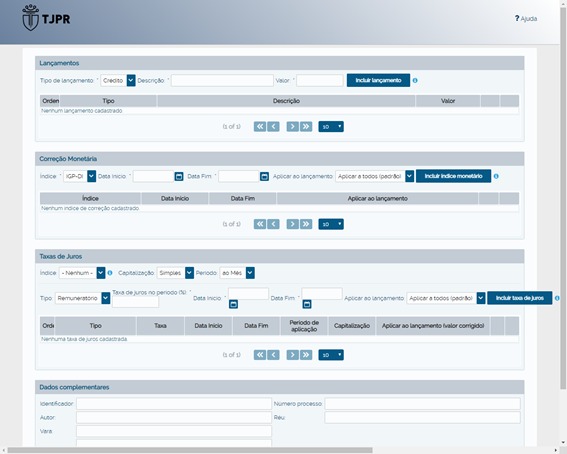Click info icon next to Taxas de Juros Índice
Image resolution: width=567 pixels, height=454 pixels.
(x=110, y=273)
